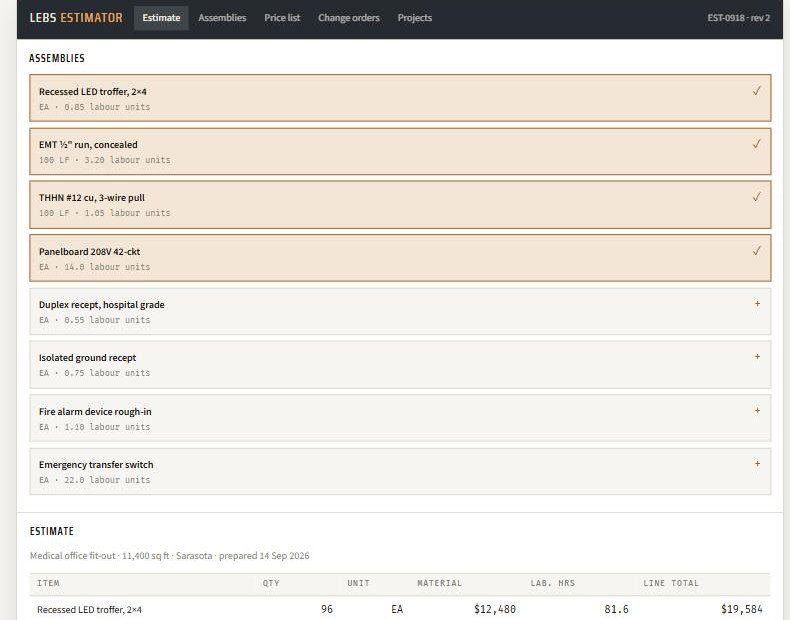Screen dimensions: 790x620
Task: Click plus icon for Emergency transfer switch
Action: tap(757, 463)
